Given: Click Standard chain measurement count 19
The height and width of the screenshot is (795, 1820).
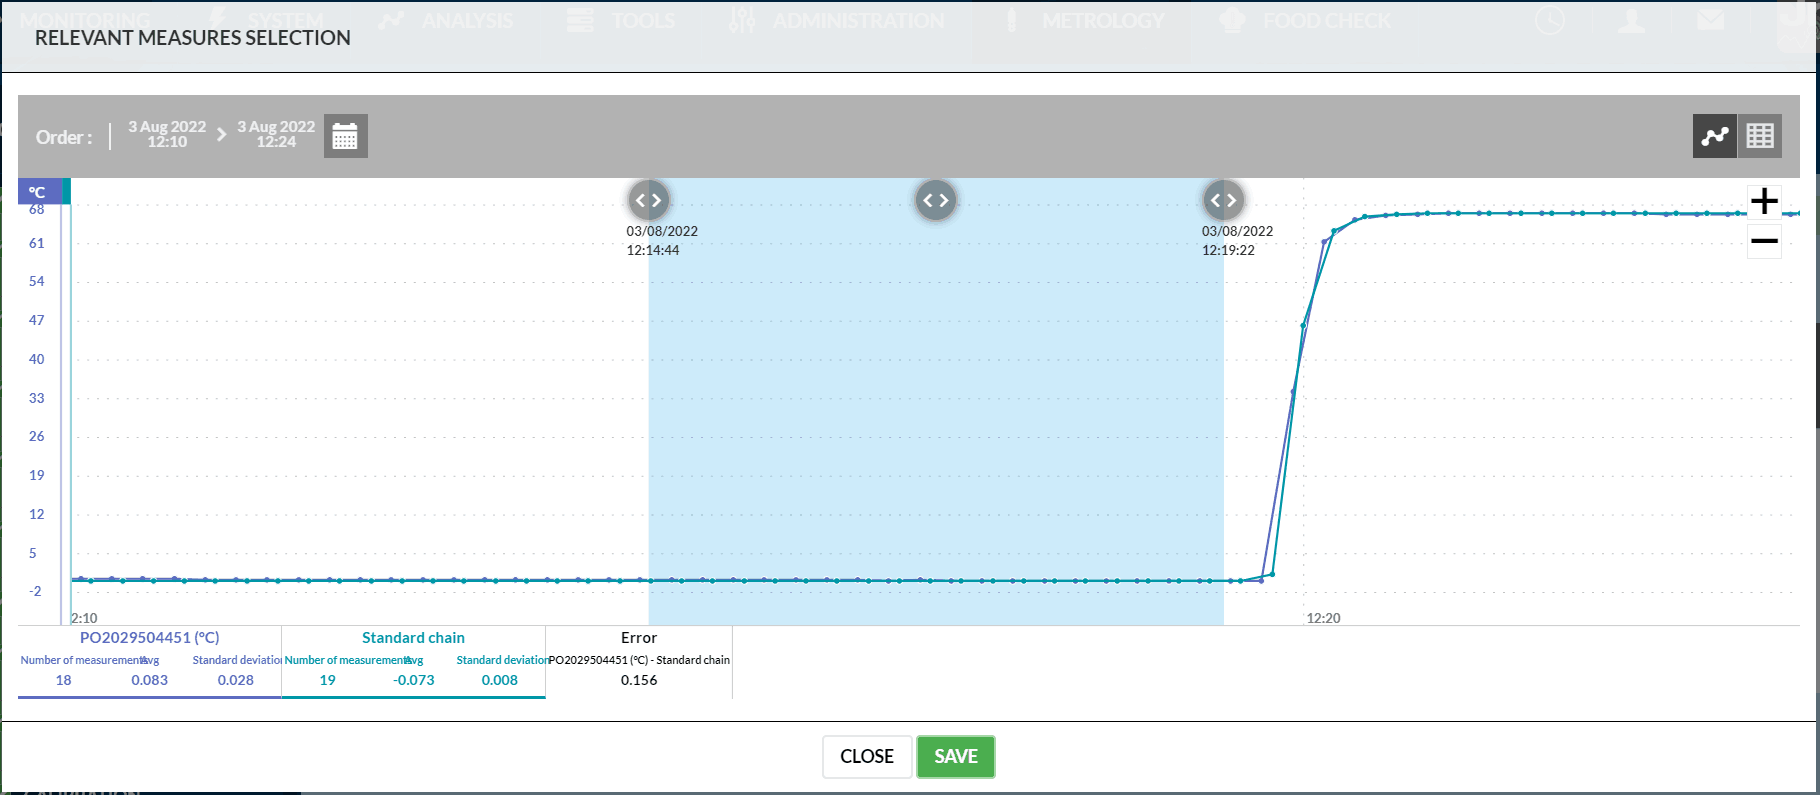Looking at the screenshot, I should pos(327,680).
